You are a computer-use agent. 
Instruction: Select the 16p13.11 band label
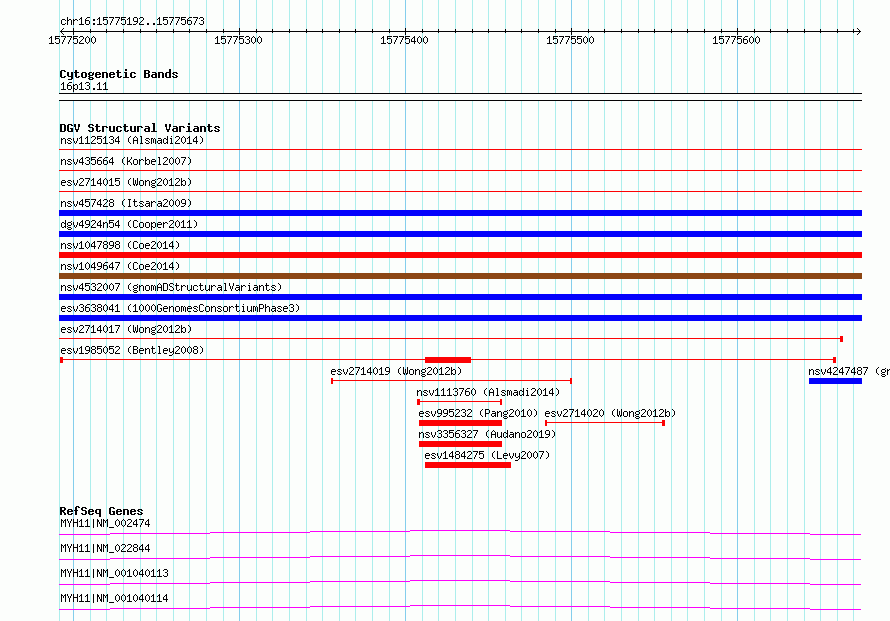84,86
